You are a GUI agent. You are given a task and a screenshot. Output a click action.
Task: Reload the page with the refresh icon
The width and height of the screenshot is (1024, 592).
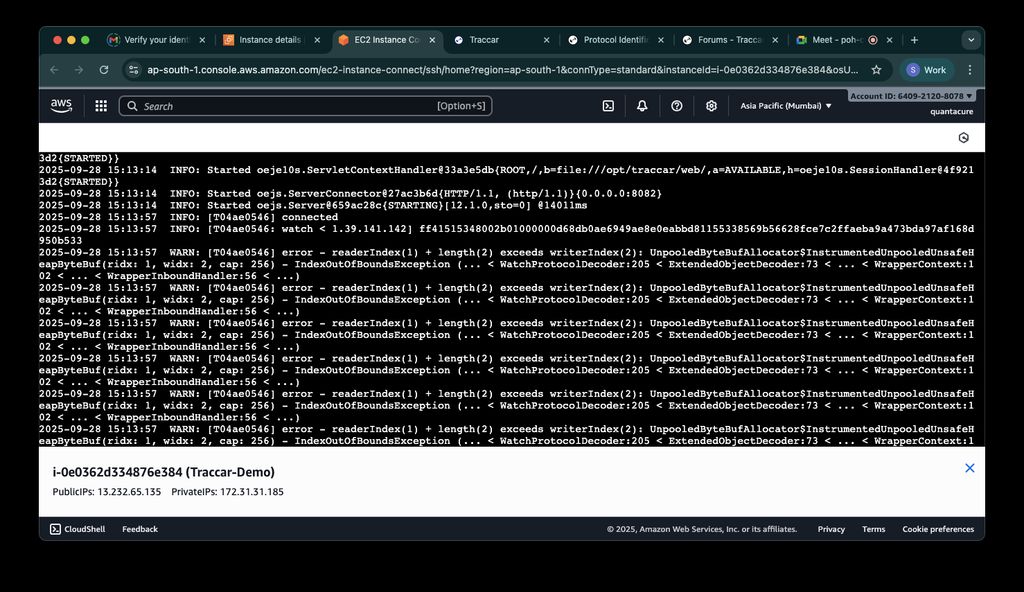[104, 70]
